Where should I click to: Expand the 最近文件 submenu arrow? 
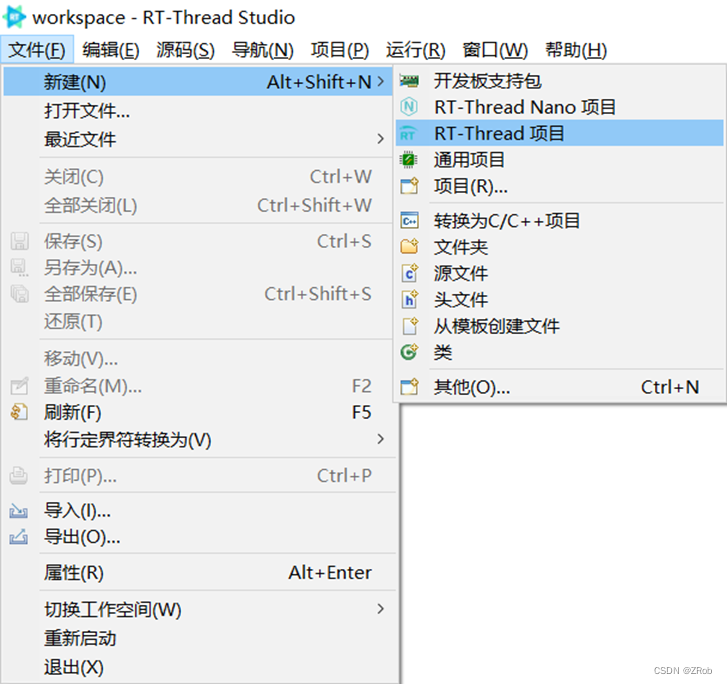tap(381, 139)
